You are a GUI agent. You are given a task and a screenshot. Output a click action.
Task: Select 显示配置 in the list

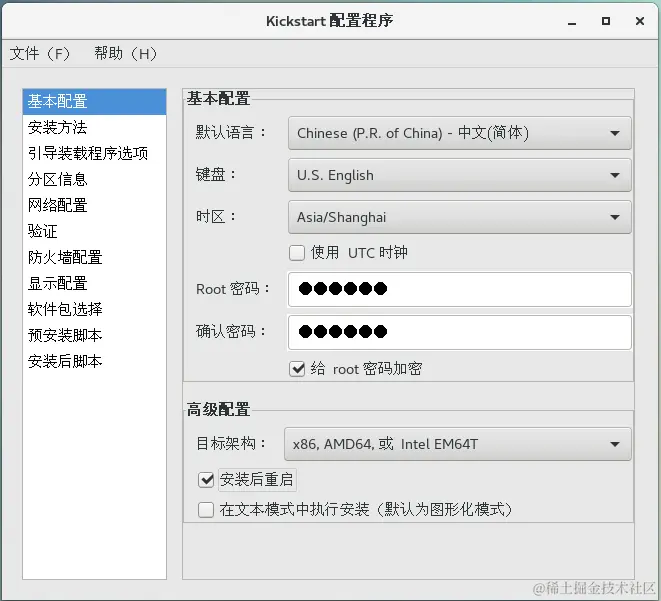94,283
